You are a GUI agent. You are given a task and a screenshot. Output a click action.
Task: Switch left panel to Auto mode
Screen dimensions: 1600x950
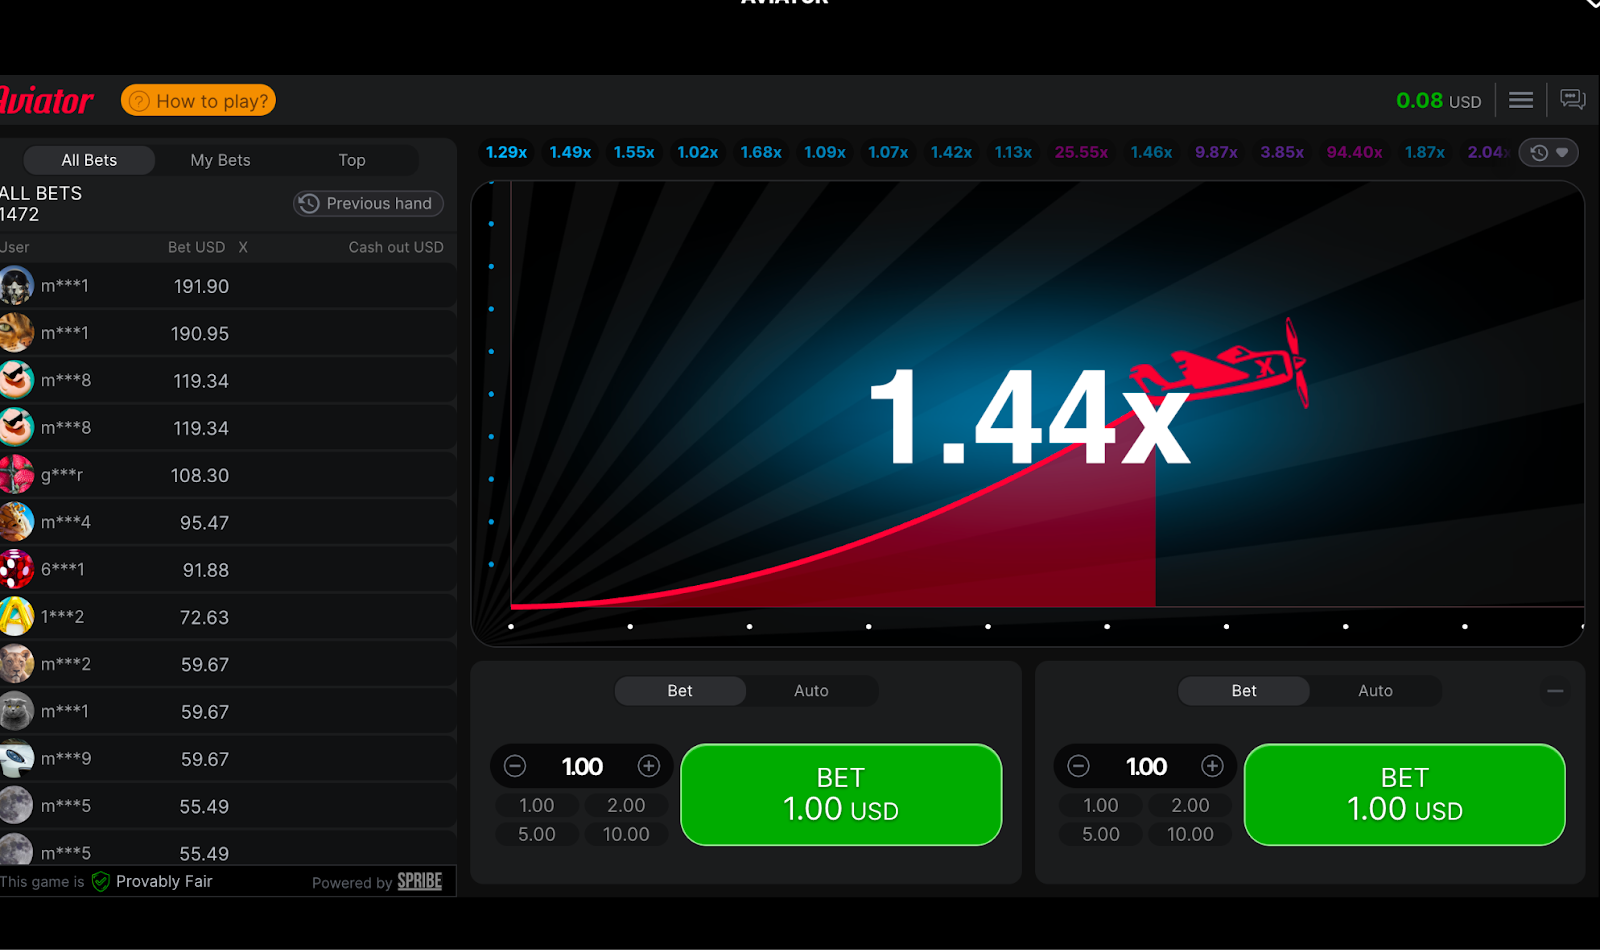(811, 690)
